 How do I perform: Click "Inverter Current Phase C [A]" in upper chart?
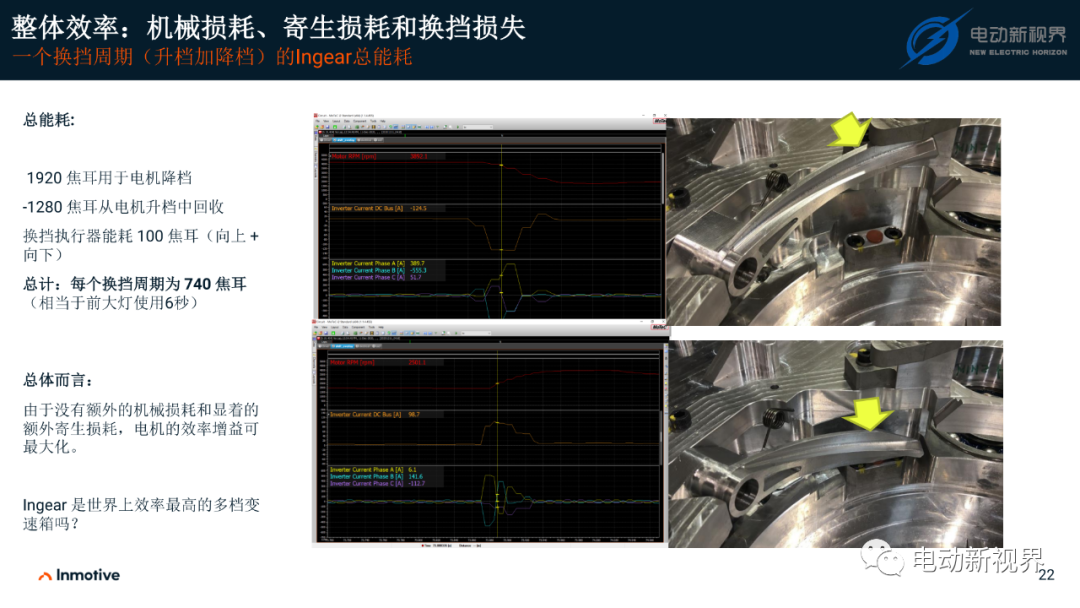(367, 277)
